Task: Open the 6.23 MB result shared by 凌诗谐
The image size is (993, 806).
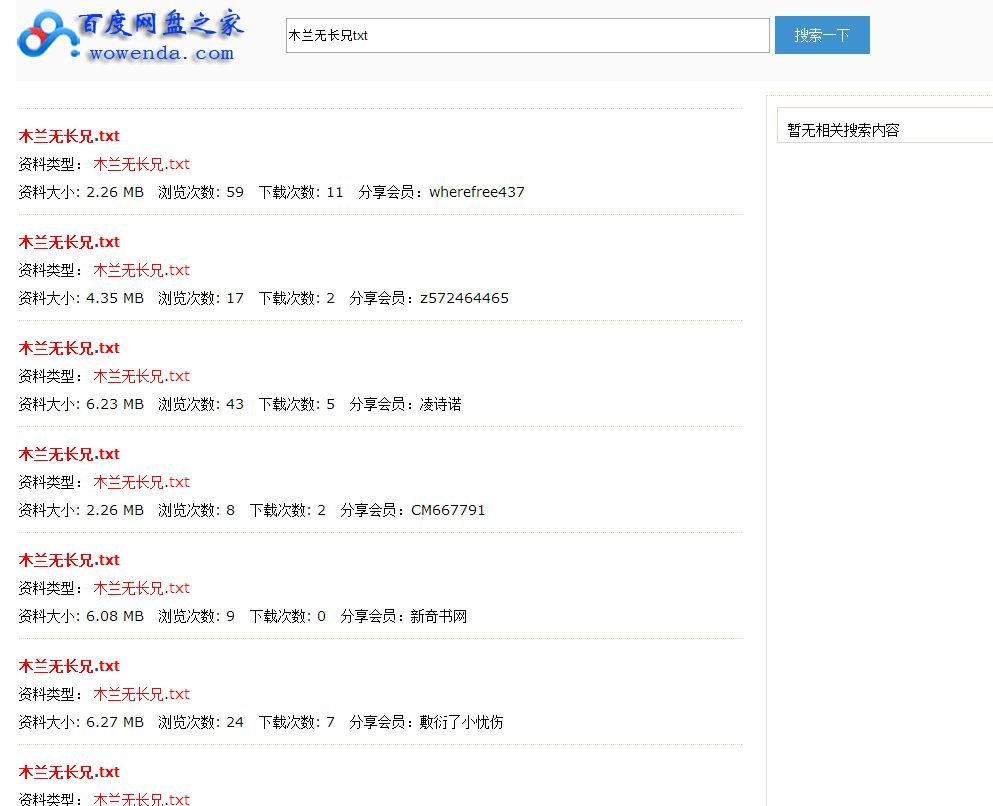Action: click(x=68, y=348)
